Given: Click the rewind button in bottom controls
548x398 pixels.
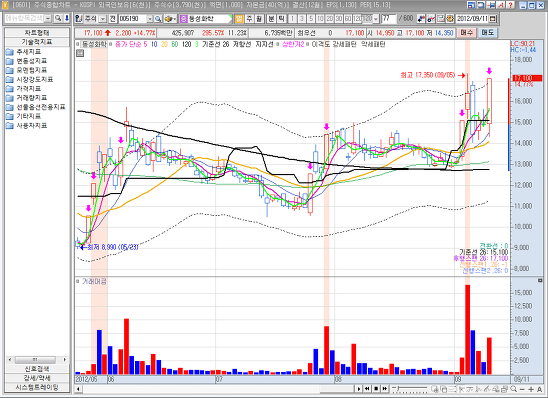Looking at the screenshot, I should click(367, 389).
